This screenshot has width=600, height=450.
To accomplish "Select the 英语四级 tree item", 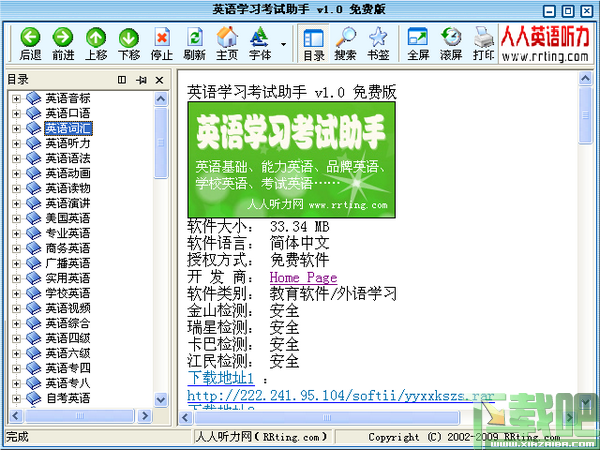I will 68,338.
